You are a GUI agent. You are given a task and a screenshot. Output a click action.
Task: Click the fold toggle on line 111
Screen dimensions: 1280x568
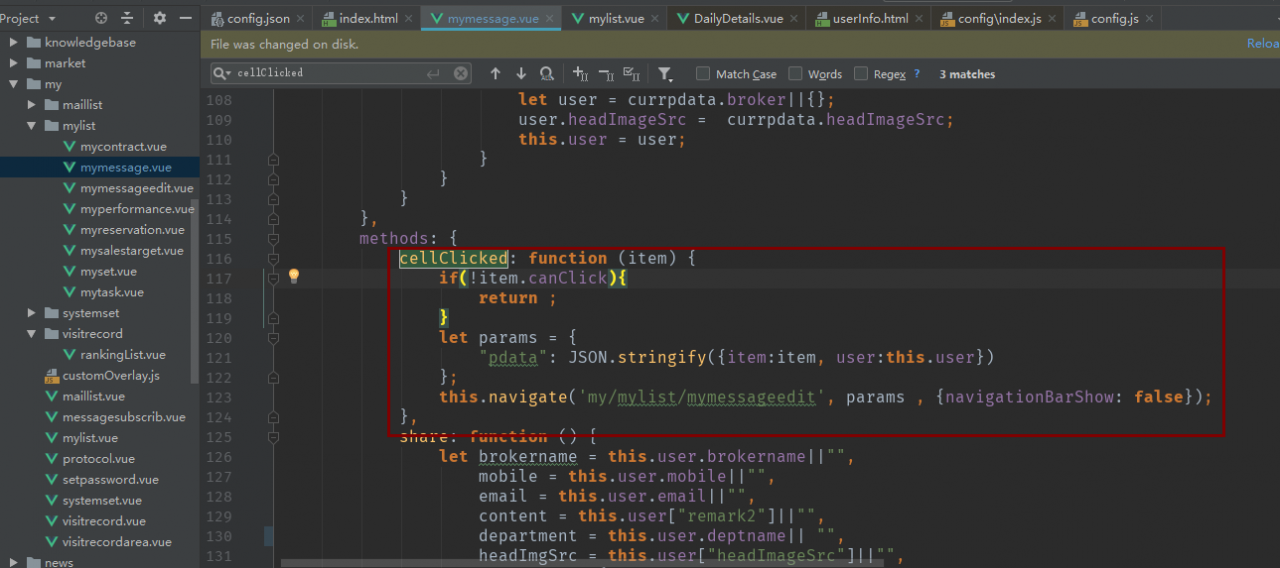(x=273, y=160)
